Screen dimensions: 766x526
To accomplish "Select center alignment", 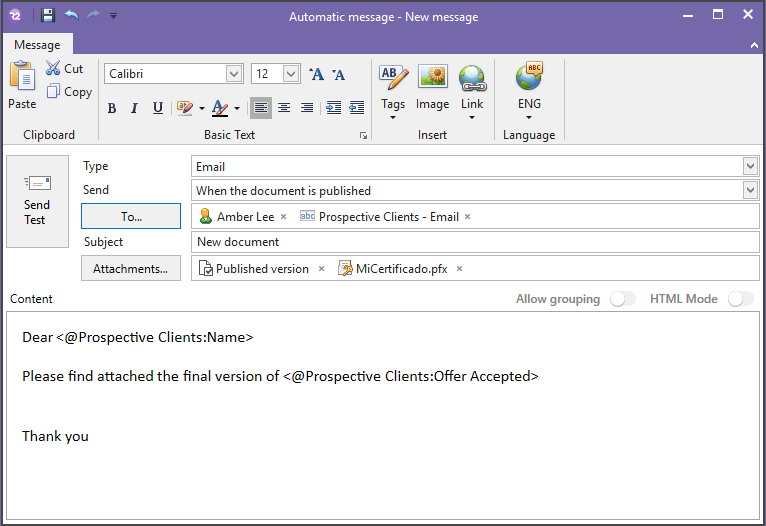I will click(284, 107).
